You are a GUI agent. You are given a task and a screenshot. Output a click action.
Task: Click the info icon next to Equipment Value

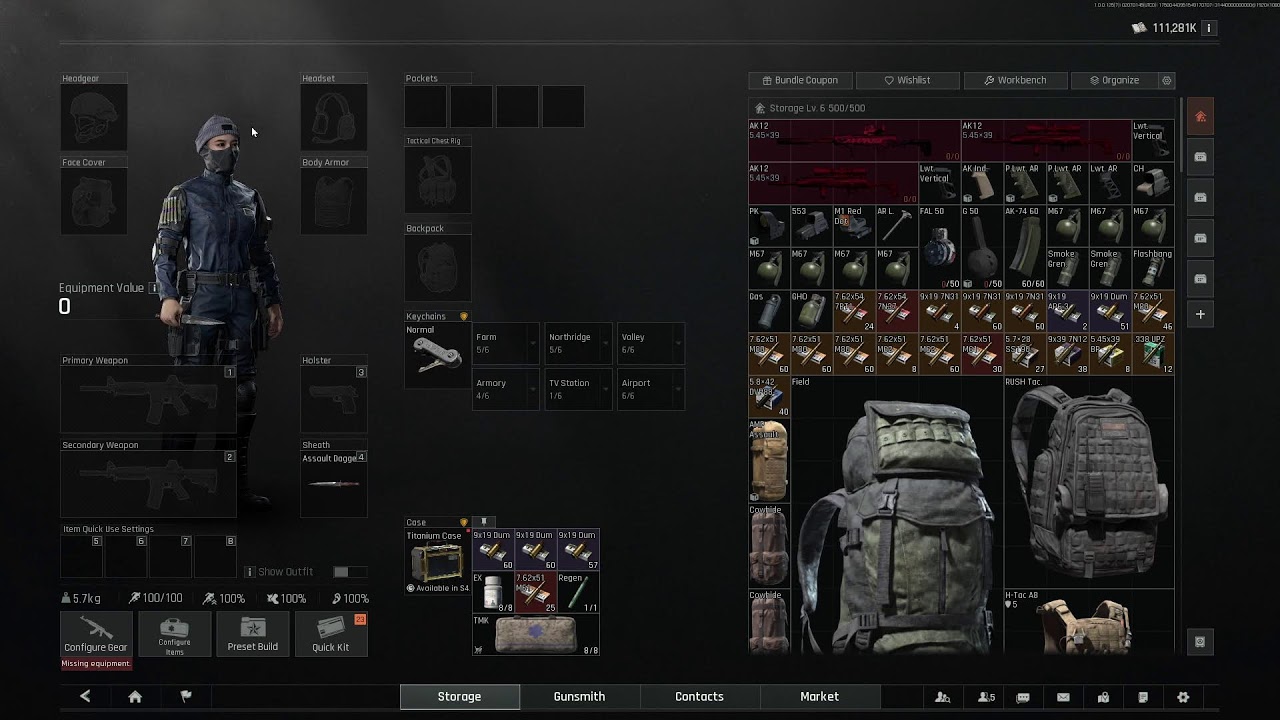pos(153,288)
